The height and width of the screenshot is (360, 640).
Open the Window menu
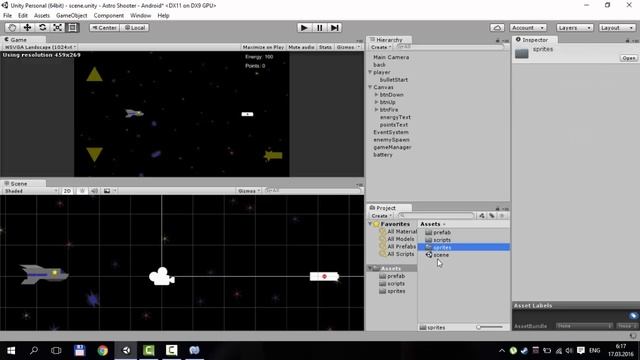140,16
